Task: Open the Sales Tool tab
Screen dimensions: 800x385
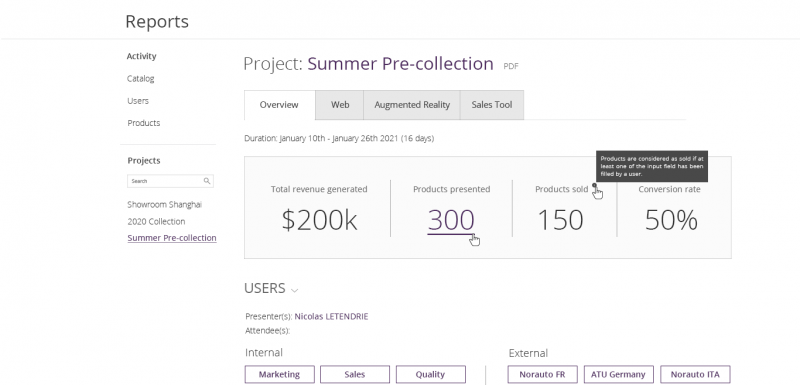Action: pyautogui.click(x=492, y=105)
